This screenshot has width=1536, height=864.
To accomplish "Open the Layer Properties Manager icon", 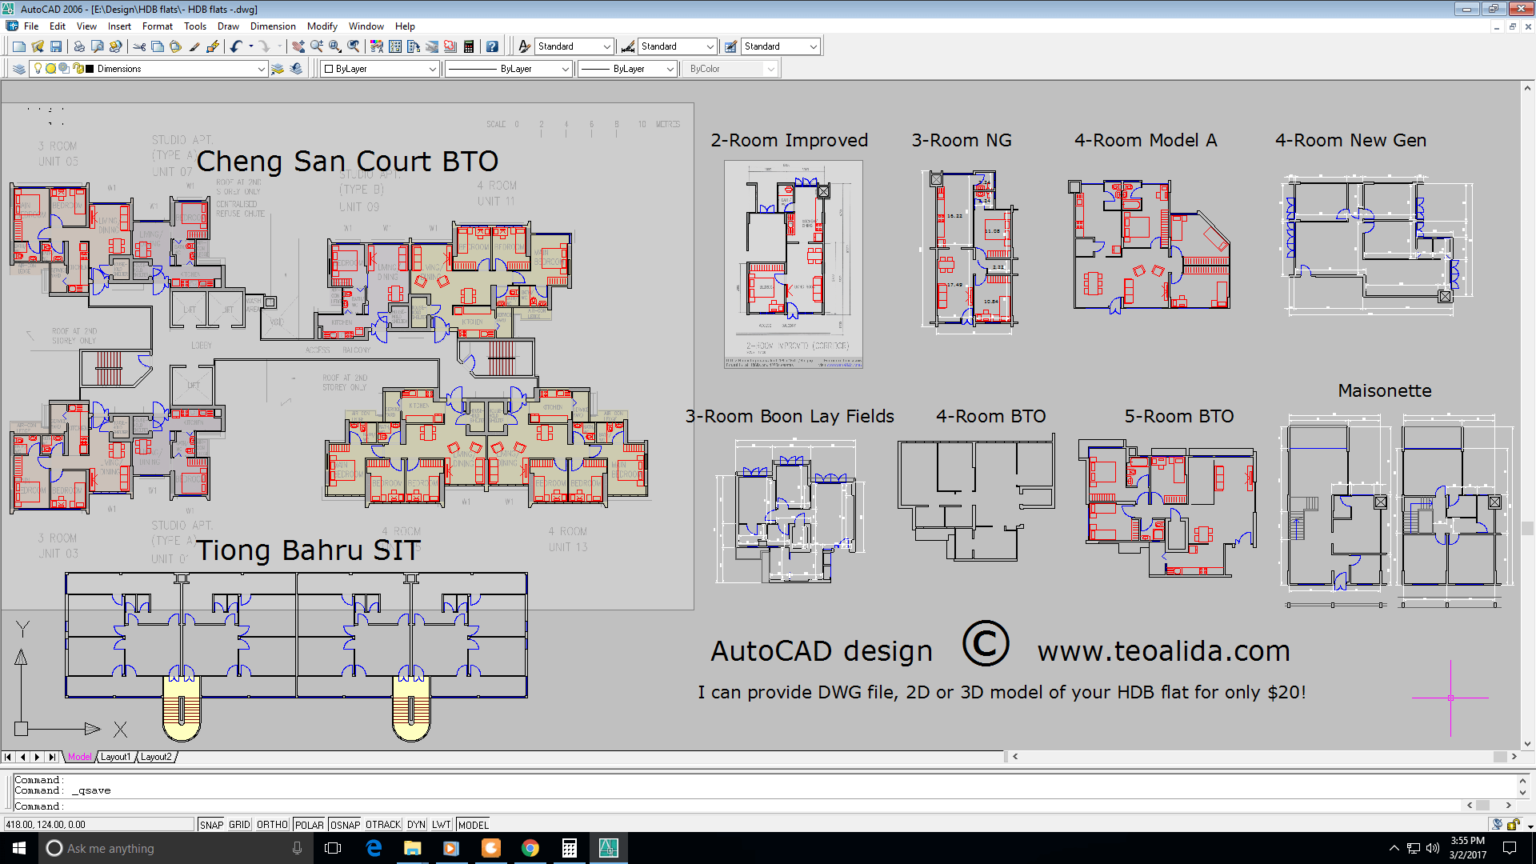I will 19,69.
